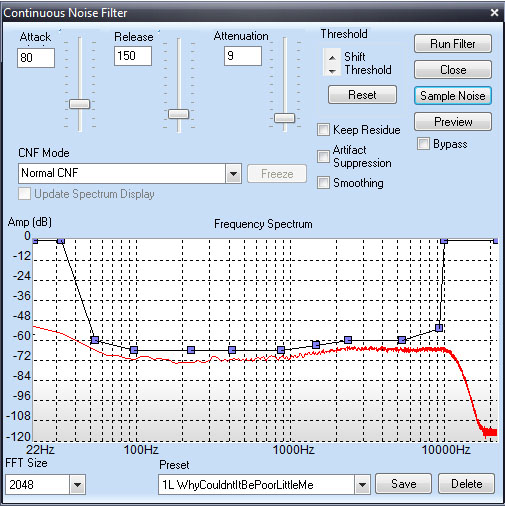Click the Shift Threshold down arrow
This screenshot has width=505, height=506.
pos(332,71)
